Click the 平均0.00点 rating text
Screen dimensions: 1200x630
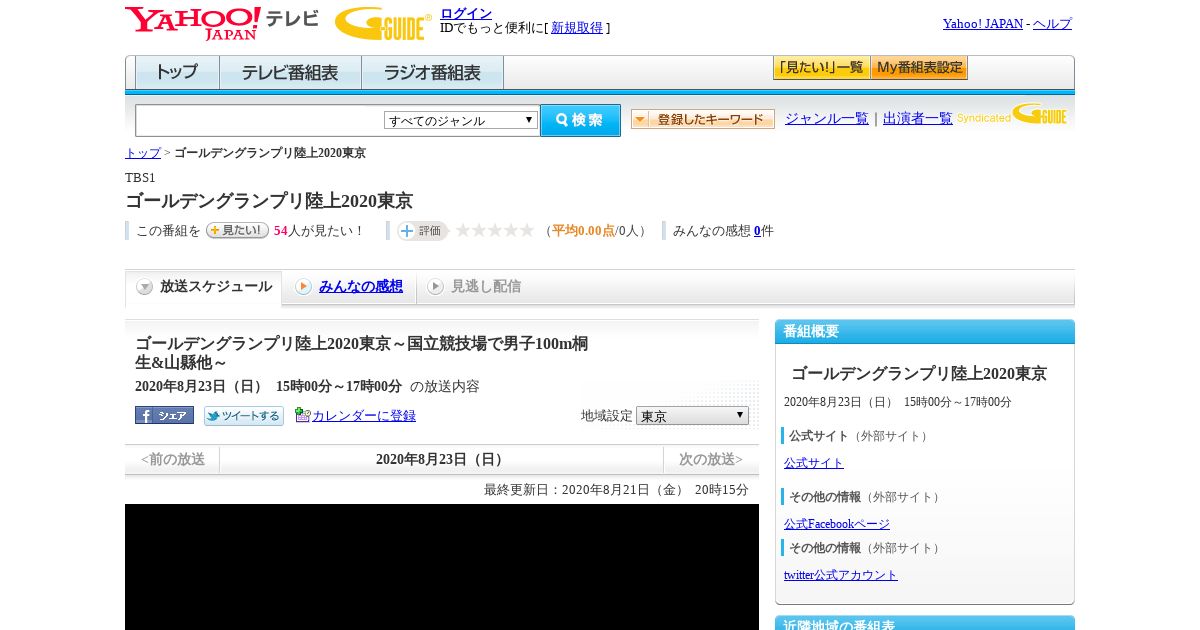point(584,231)
